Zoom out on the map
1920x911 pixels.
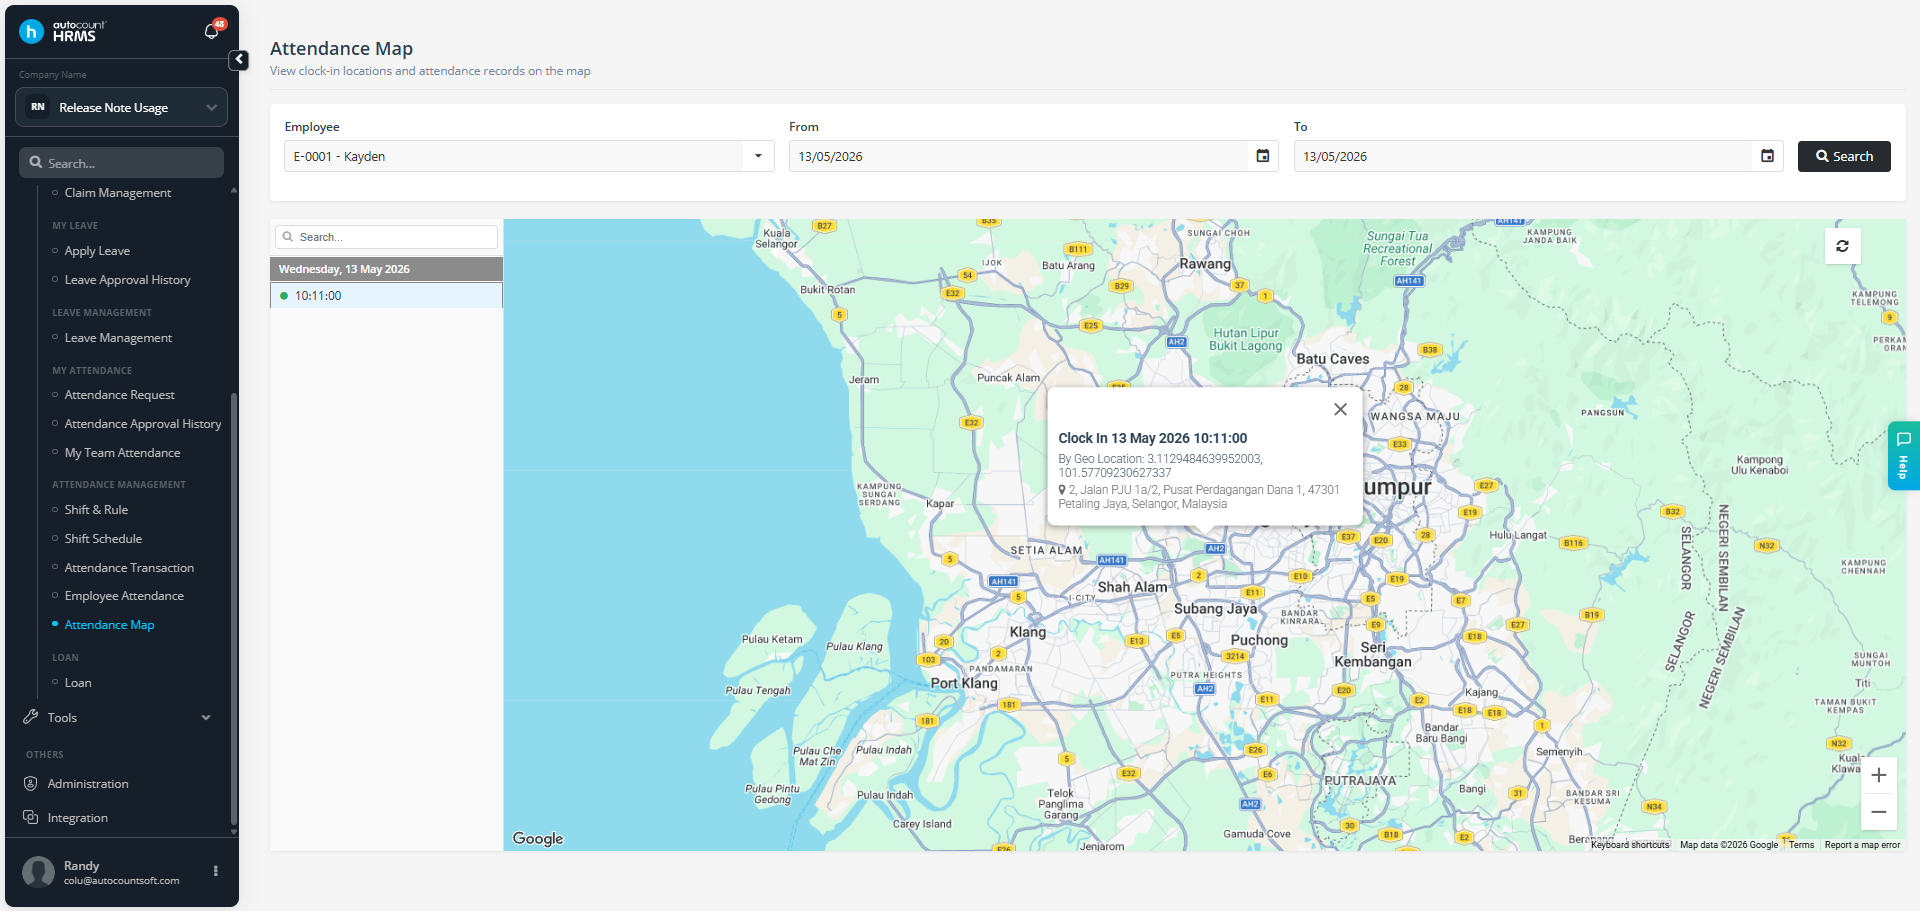[1878, 812]
